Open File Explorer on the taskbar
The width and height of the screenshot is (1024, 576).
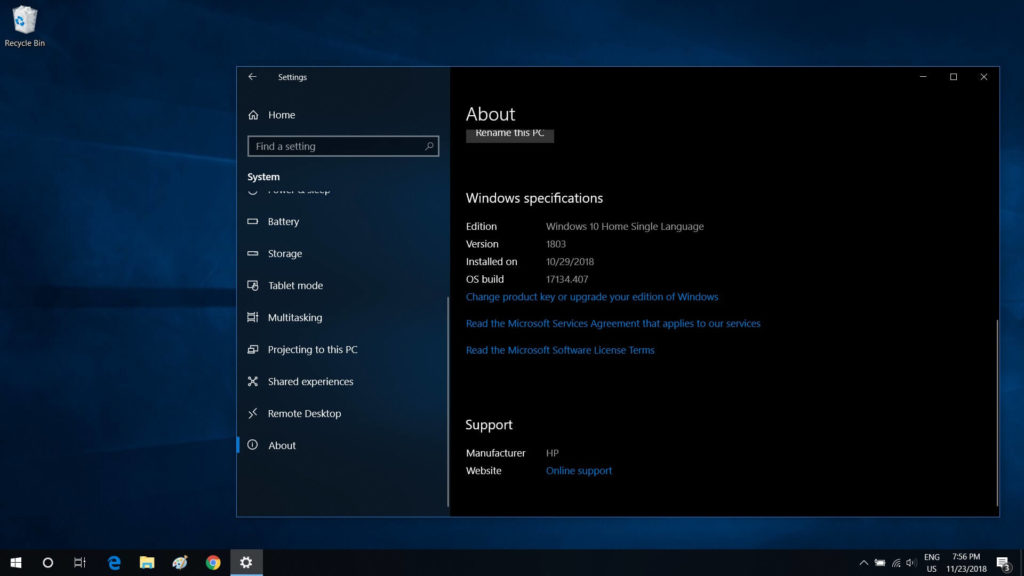click(147, 562)
